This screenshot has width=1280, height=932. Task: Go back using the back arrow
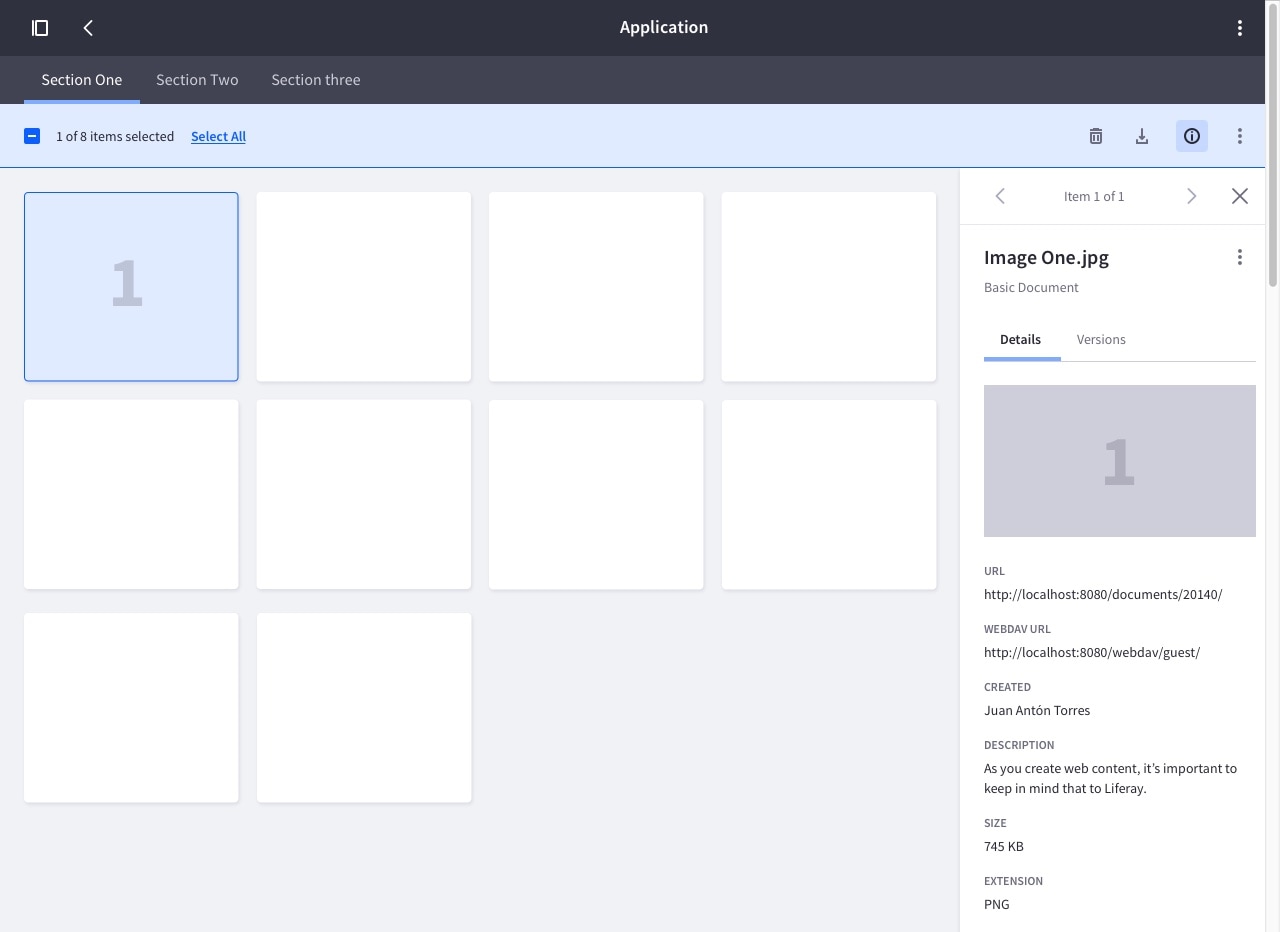click(x=88, y=27)
